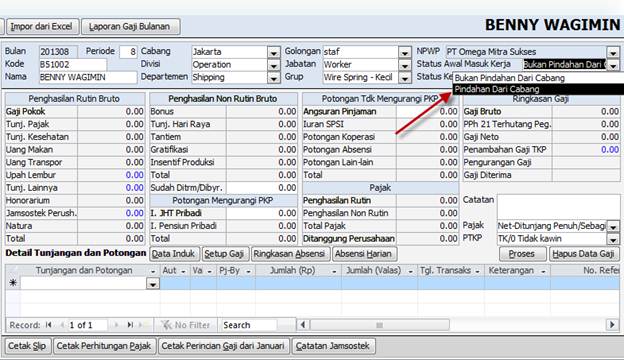Choose Pindahan Dari Cabang option
624x360 pixels.
point(539,89)
